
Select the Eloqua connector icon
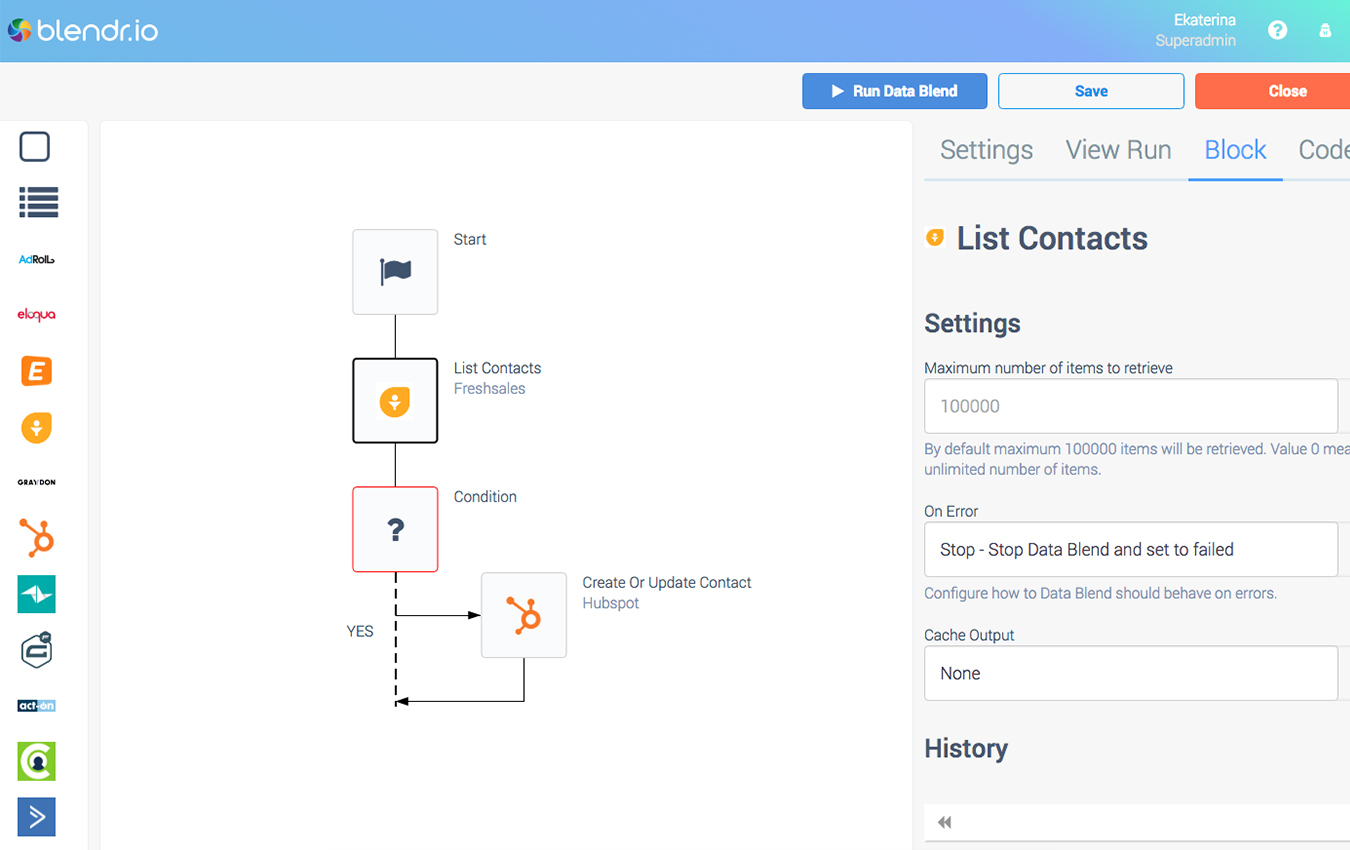coord(36,314)
